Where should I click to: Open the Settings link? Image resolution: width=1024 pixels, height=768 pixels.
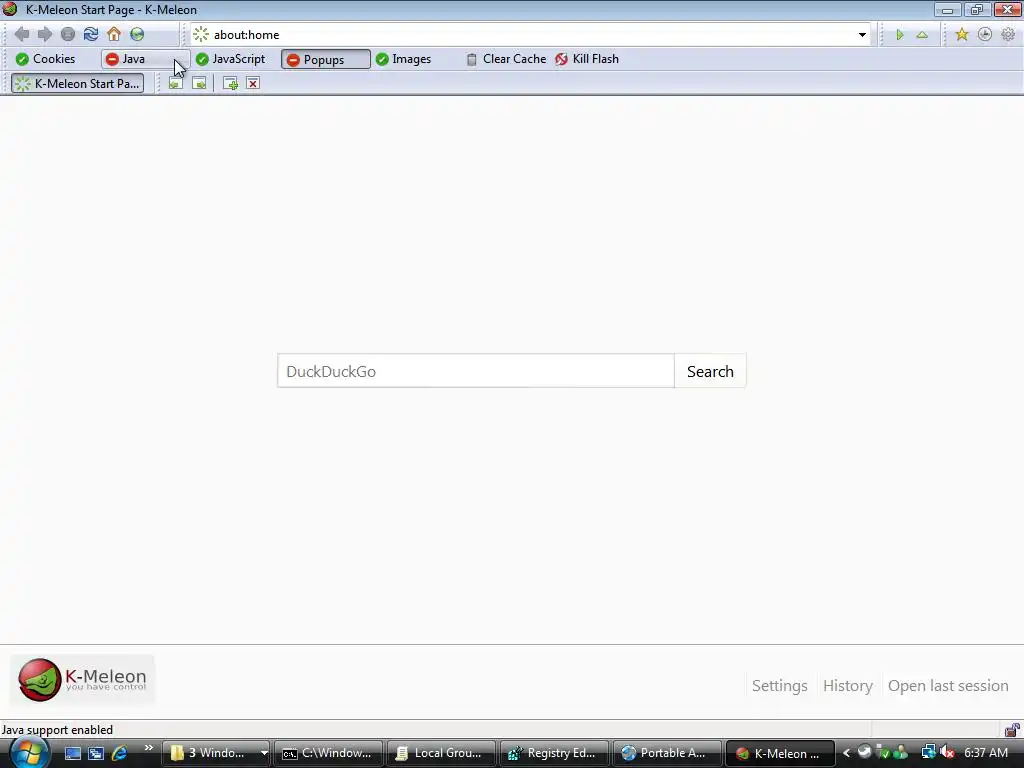(x=779, y=686)
